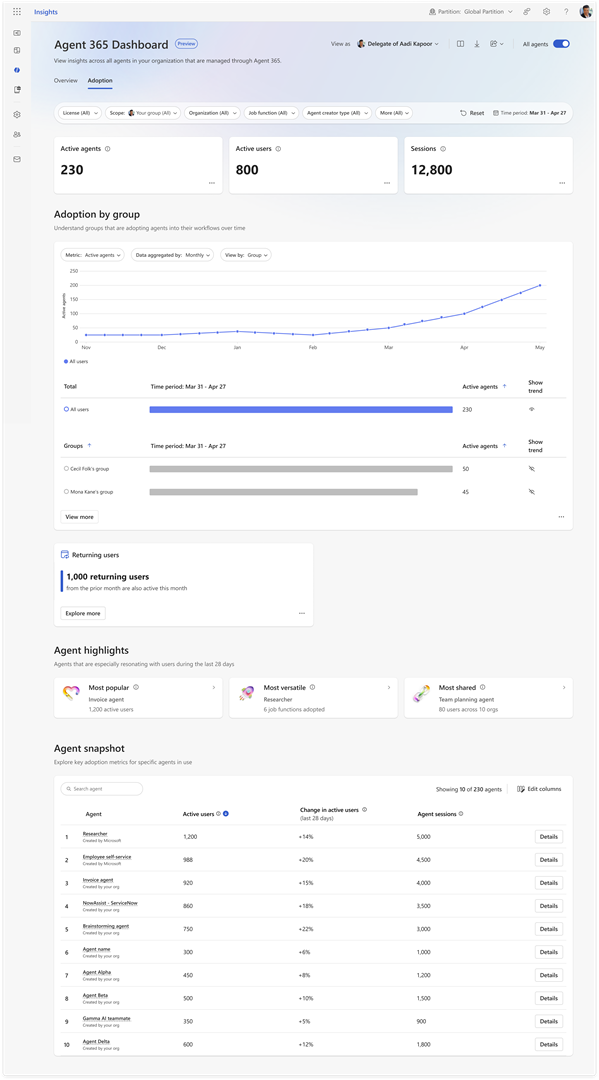Viewport: 599px width, 1080px height.
Task: Open Details for Agent Delta
Action: pos(549,1044)
